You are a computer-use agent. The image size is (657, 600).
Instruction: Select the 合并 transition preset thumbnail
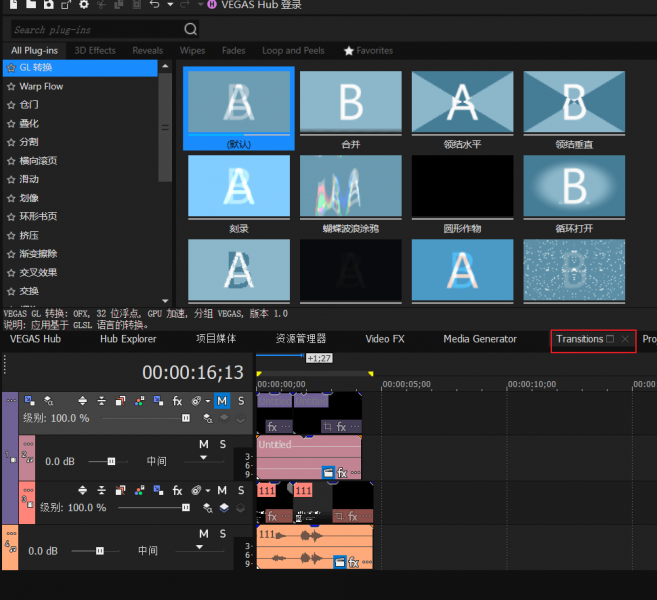[350, 104]
